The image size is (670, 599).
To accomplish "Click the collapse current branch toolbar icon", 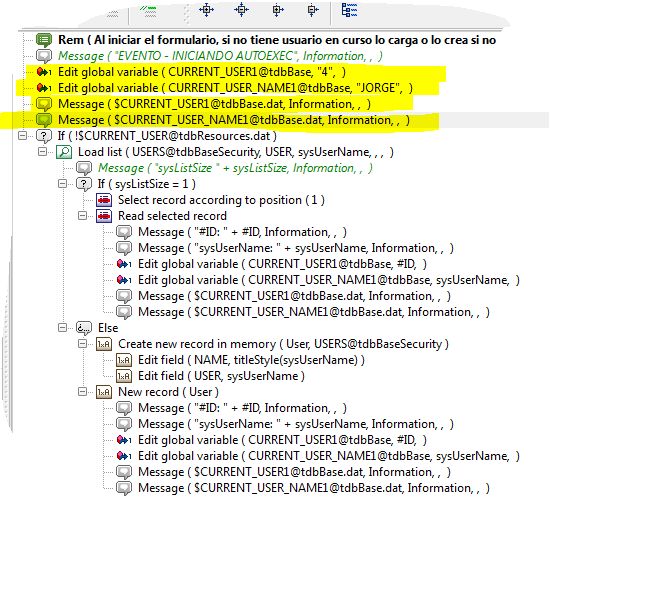I will pyautogui.click(x=313, y=9).
